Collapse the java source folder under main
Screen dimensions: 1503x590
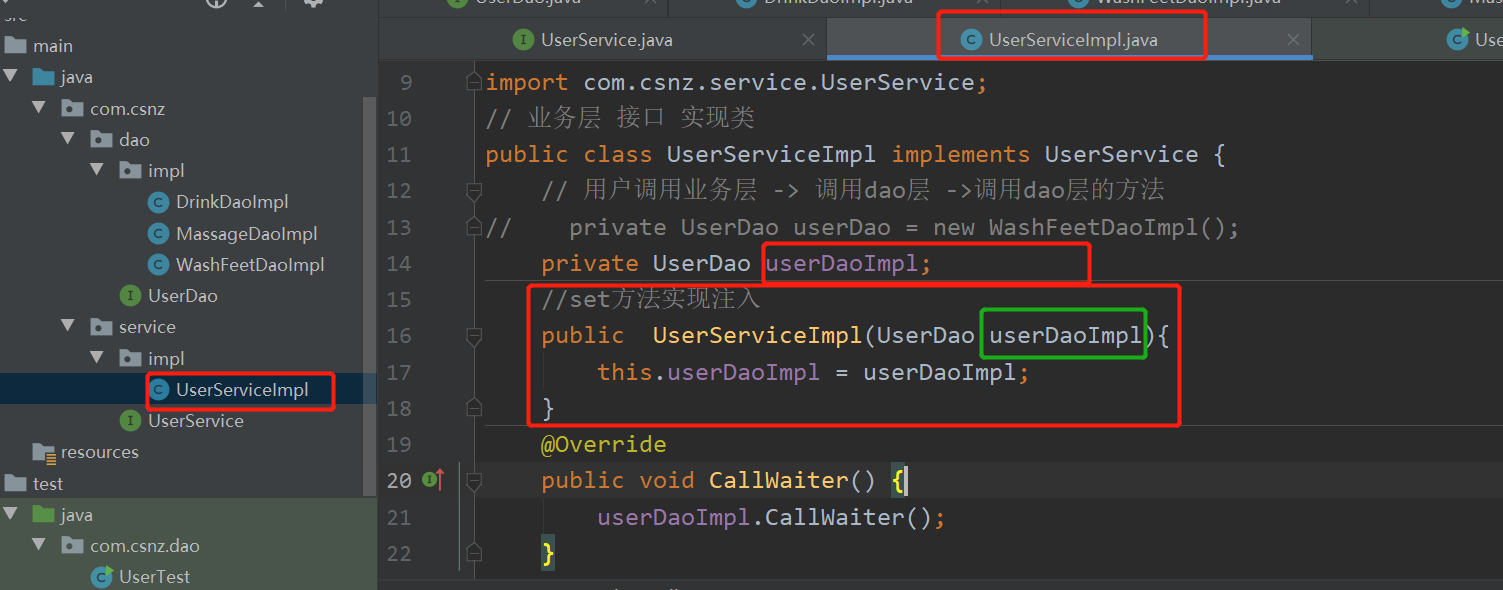(x=11, y=77)
